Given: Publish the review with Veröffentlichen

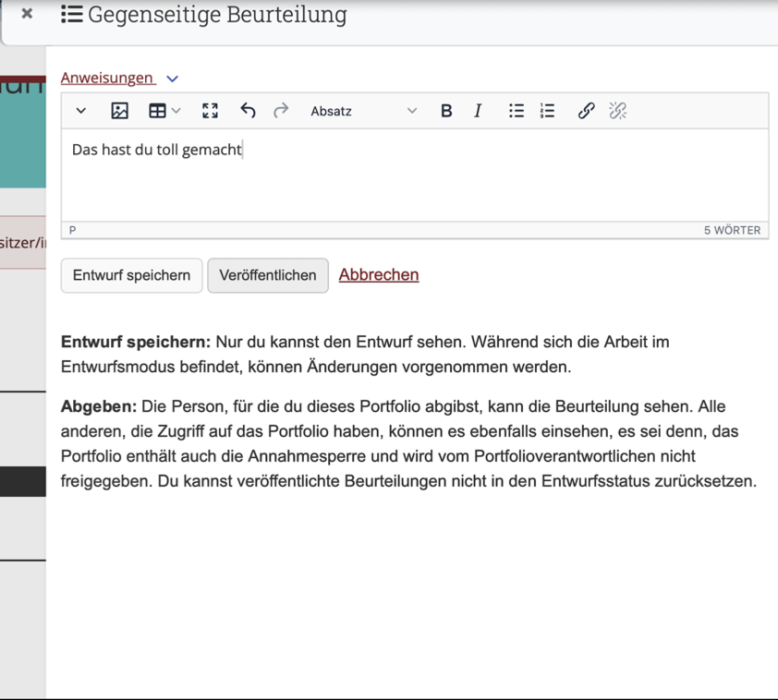Looking at the screenshot, I should pos(267,275).
